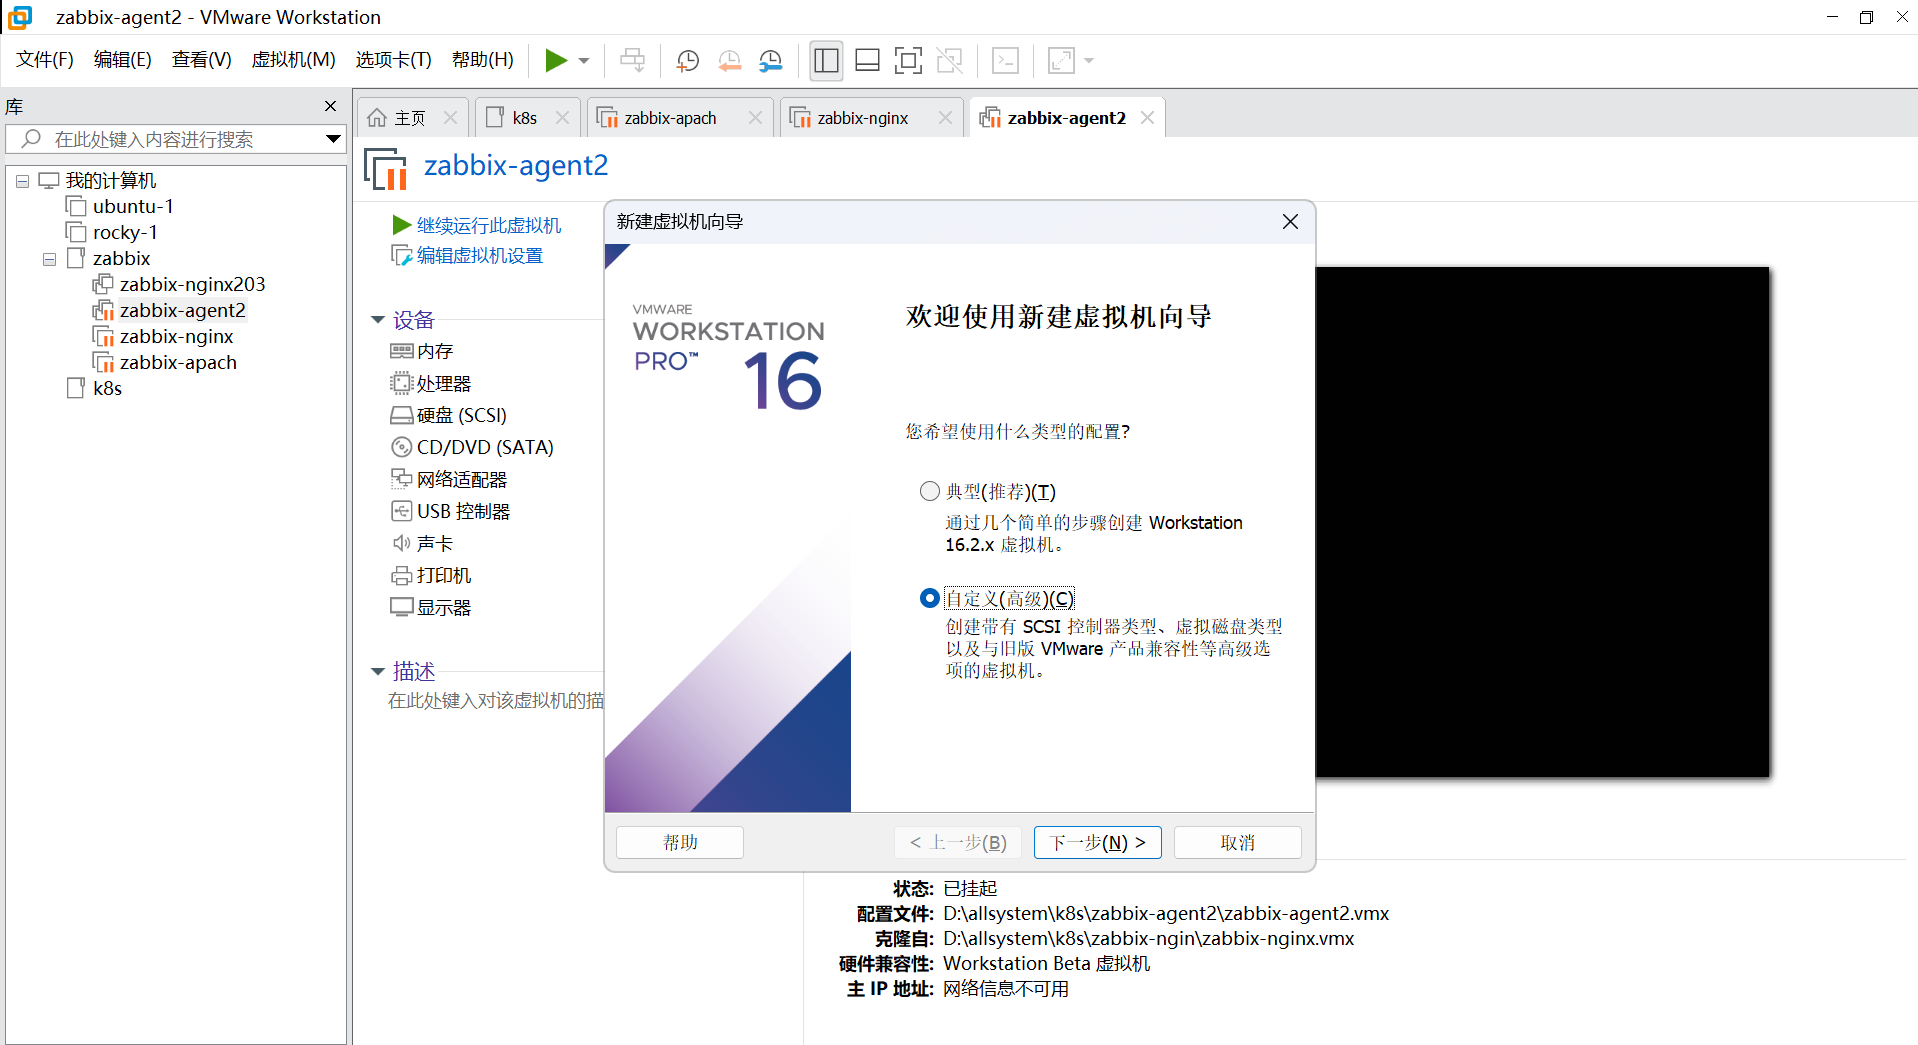Click the 硬盘 (SCSI) disk icon

tap(401, 415)
